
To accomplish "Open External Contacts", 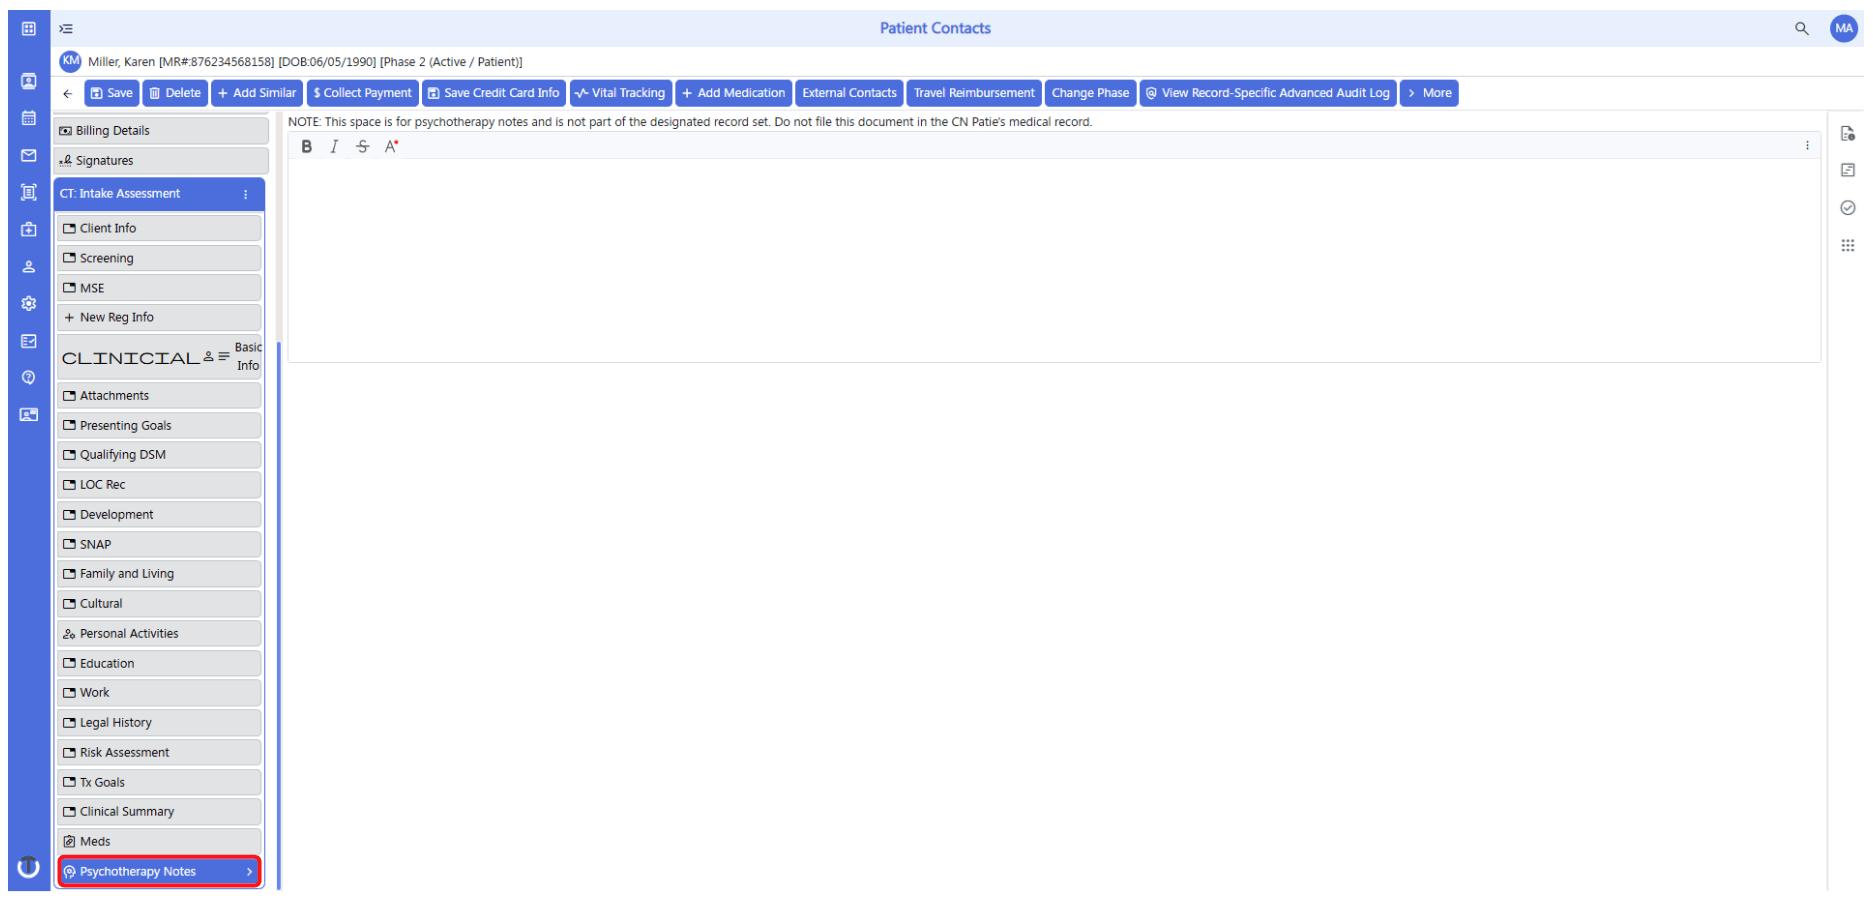I will (x=849, y=94).
